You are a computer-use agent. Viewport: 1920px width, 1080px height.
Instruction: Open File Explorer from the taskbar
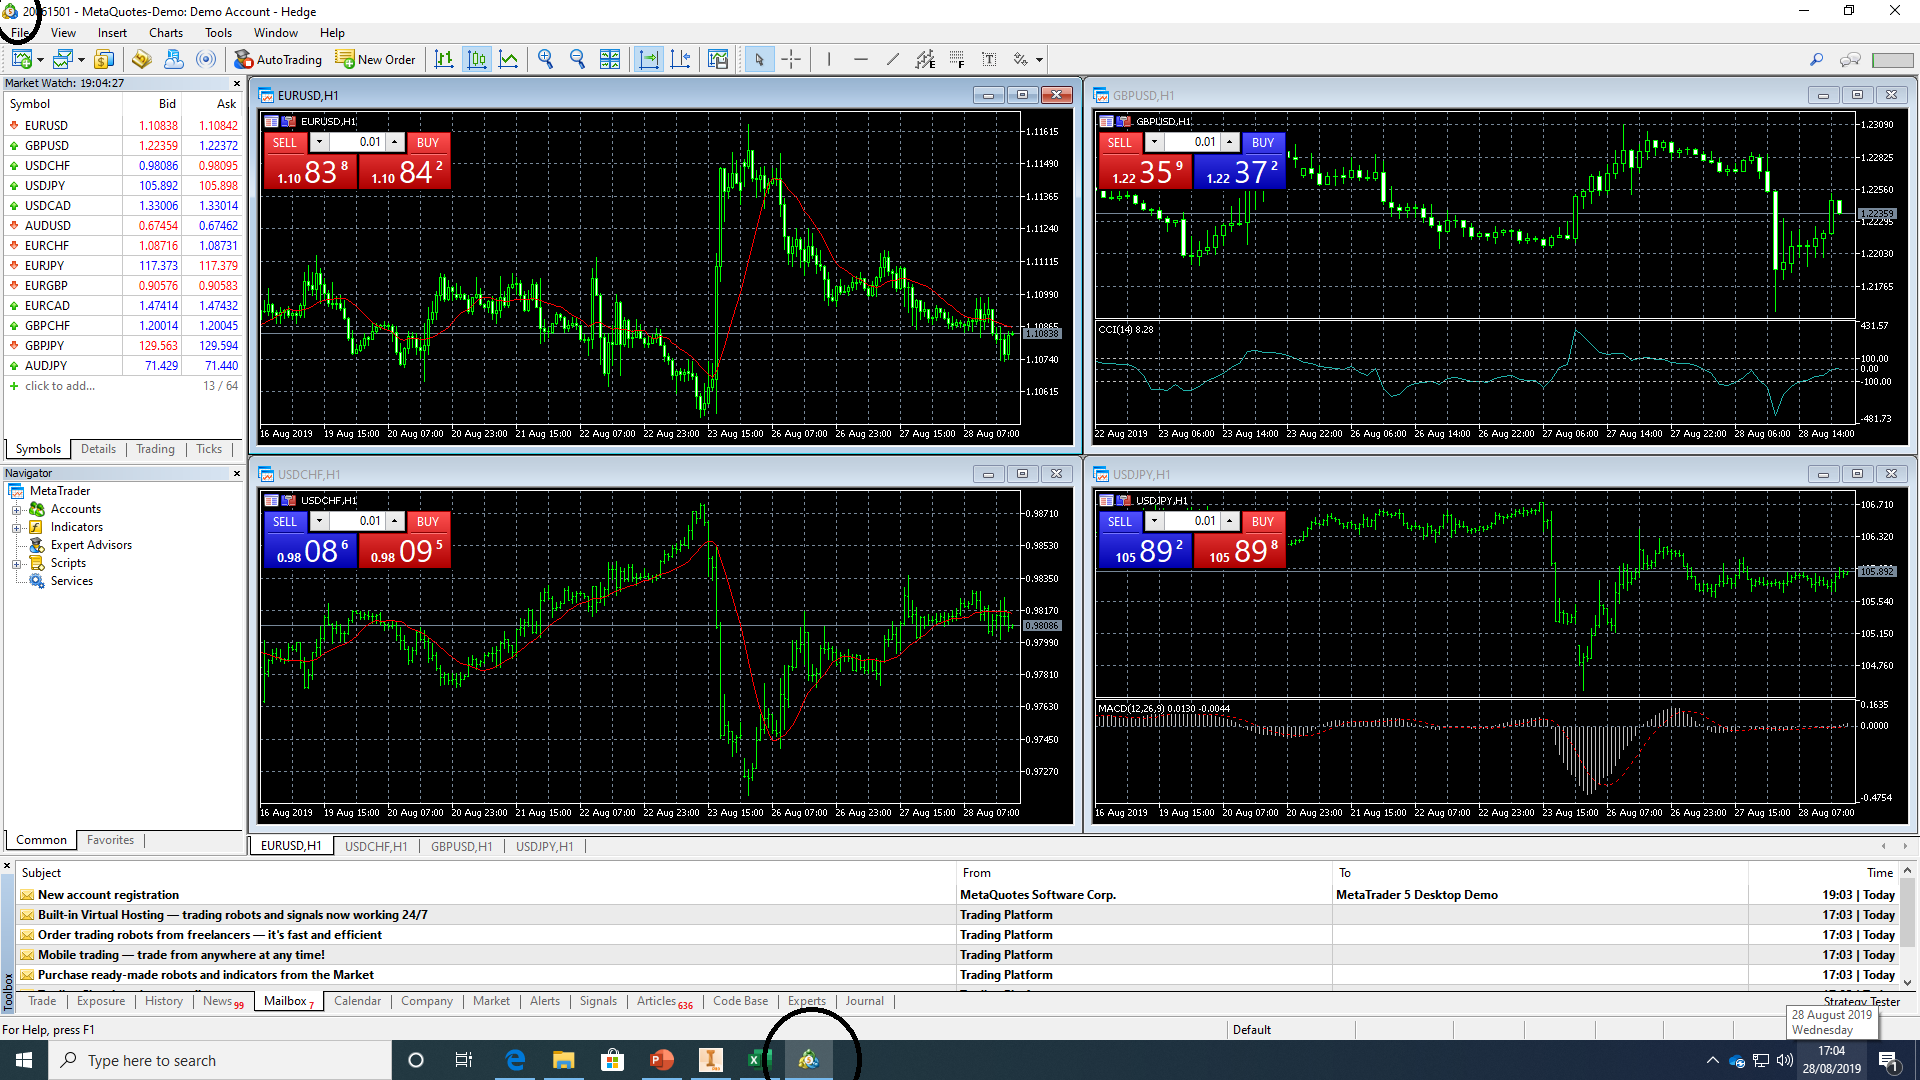[x=564, y=1060]
